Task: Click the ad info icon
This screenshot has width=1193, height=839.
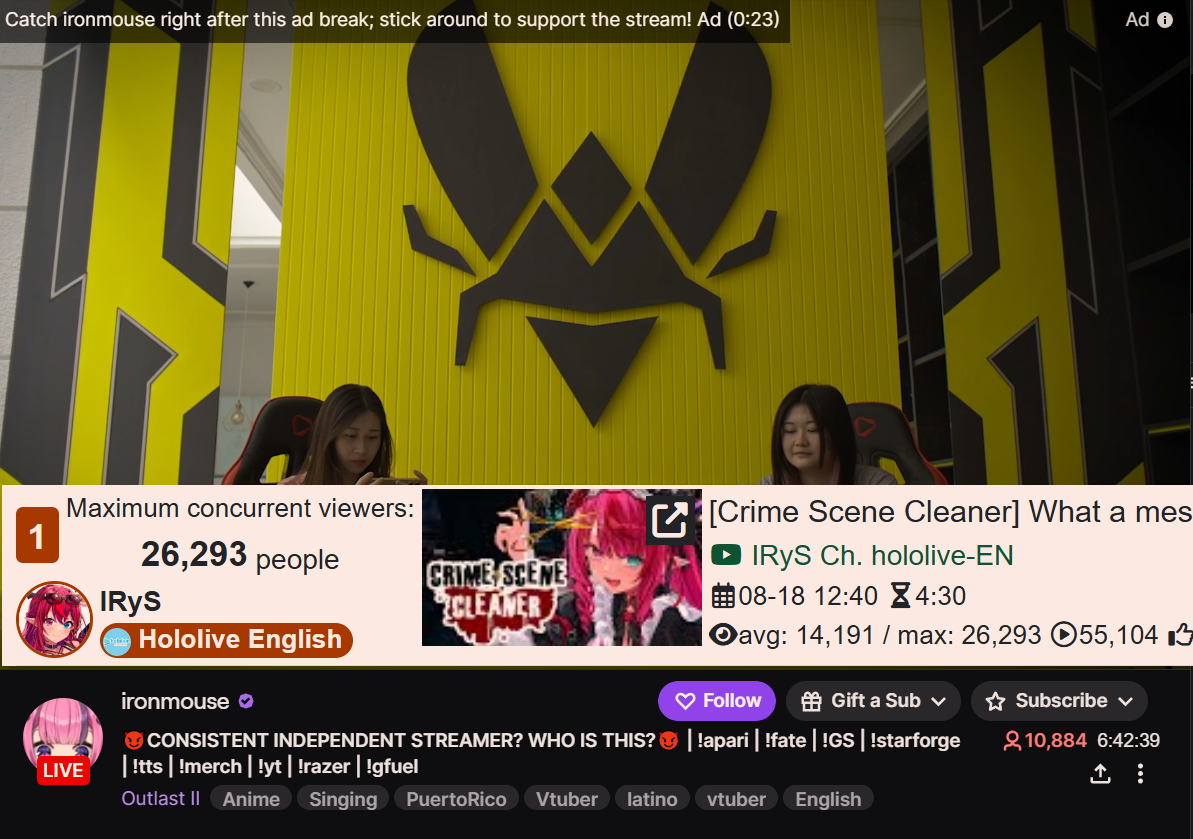Action: 1165,21
